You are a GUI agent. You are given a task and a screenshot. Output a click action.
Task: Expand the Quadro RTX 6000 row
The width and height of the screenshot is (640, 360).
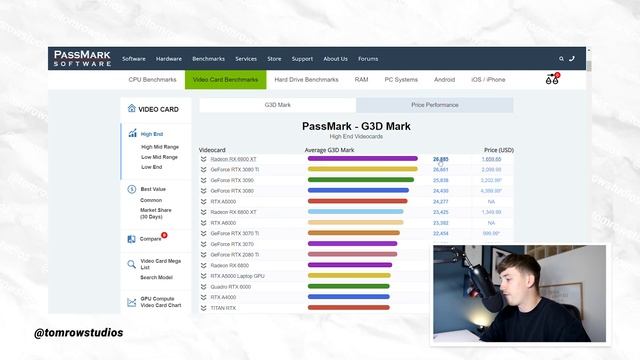[203, 287]
